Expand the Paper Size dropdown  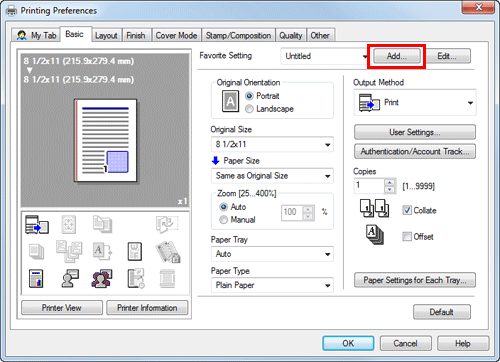[272, 176]
